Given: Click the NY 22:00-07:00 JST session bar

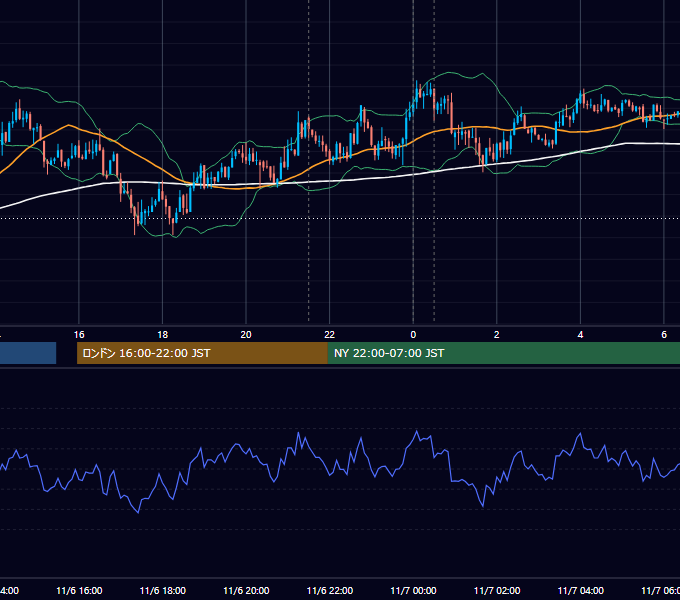Looking at the screenshot, I should [x=503, y=353].
